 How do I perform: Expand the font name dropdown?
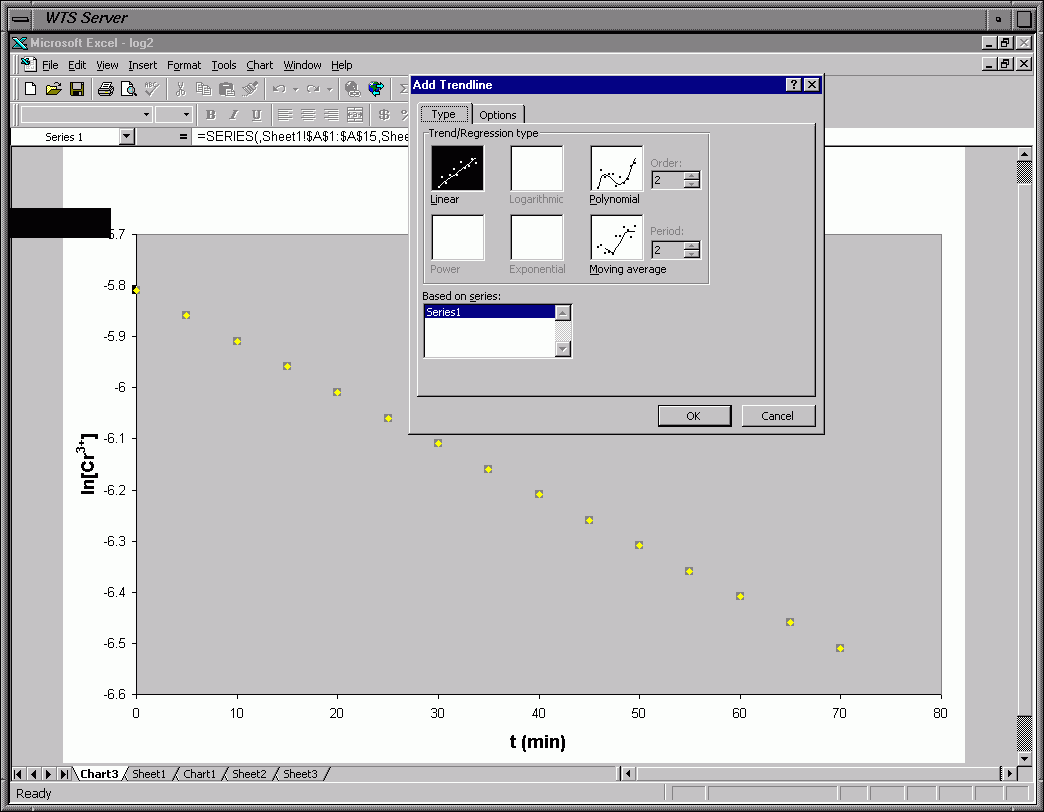(146, 115)
